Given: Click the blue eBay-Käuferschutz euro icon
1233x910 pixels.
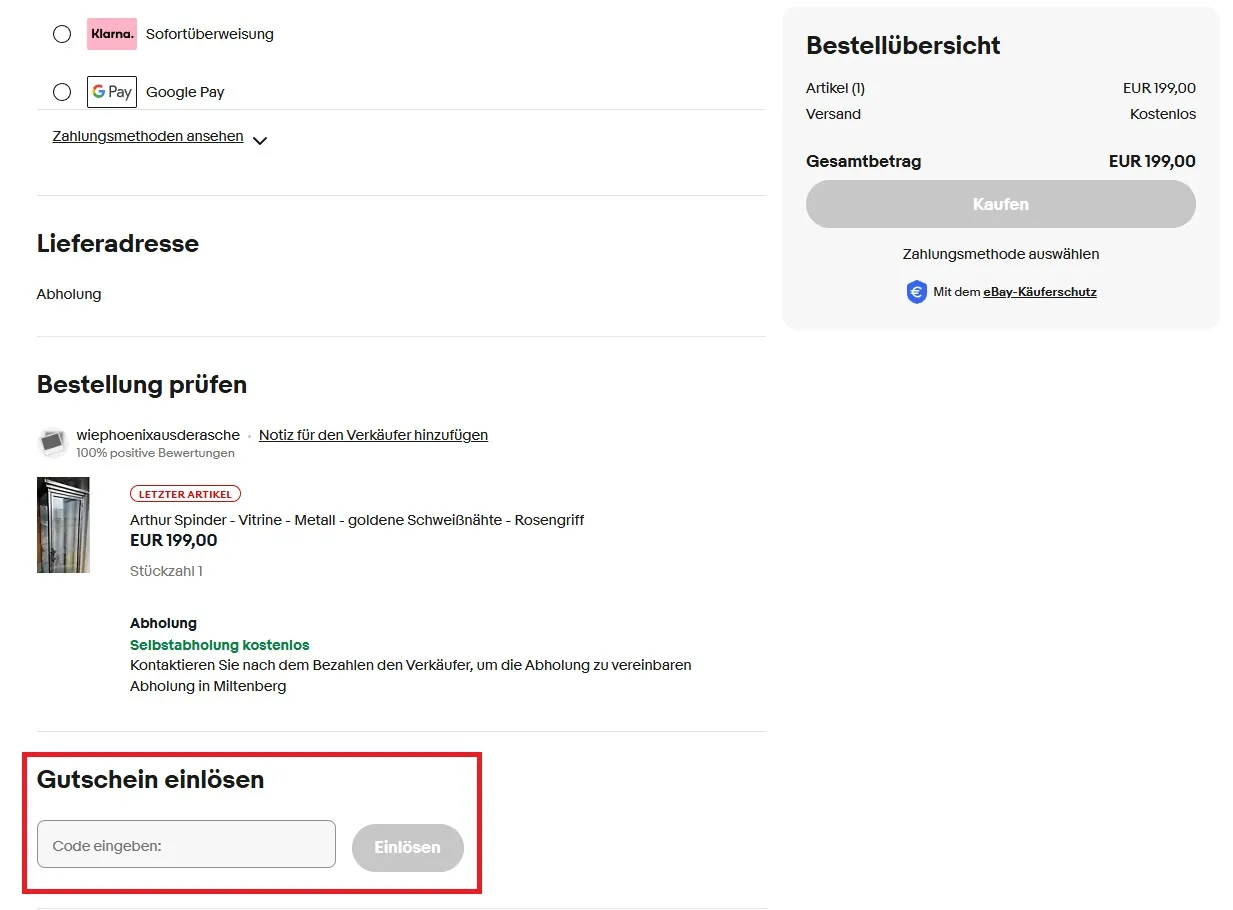Looking at the screenshot, I should [x=916, y=291].
